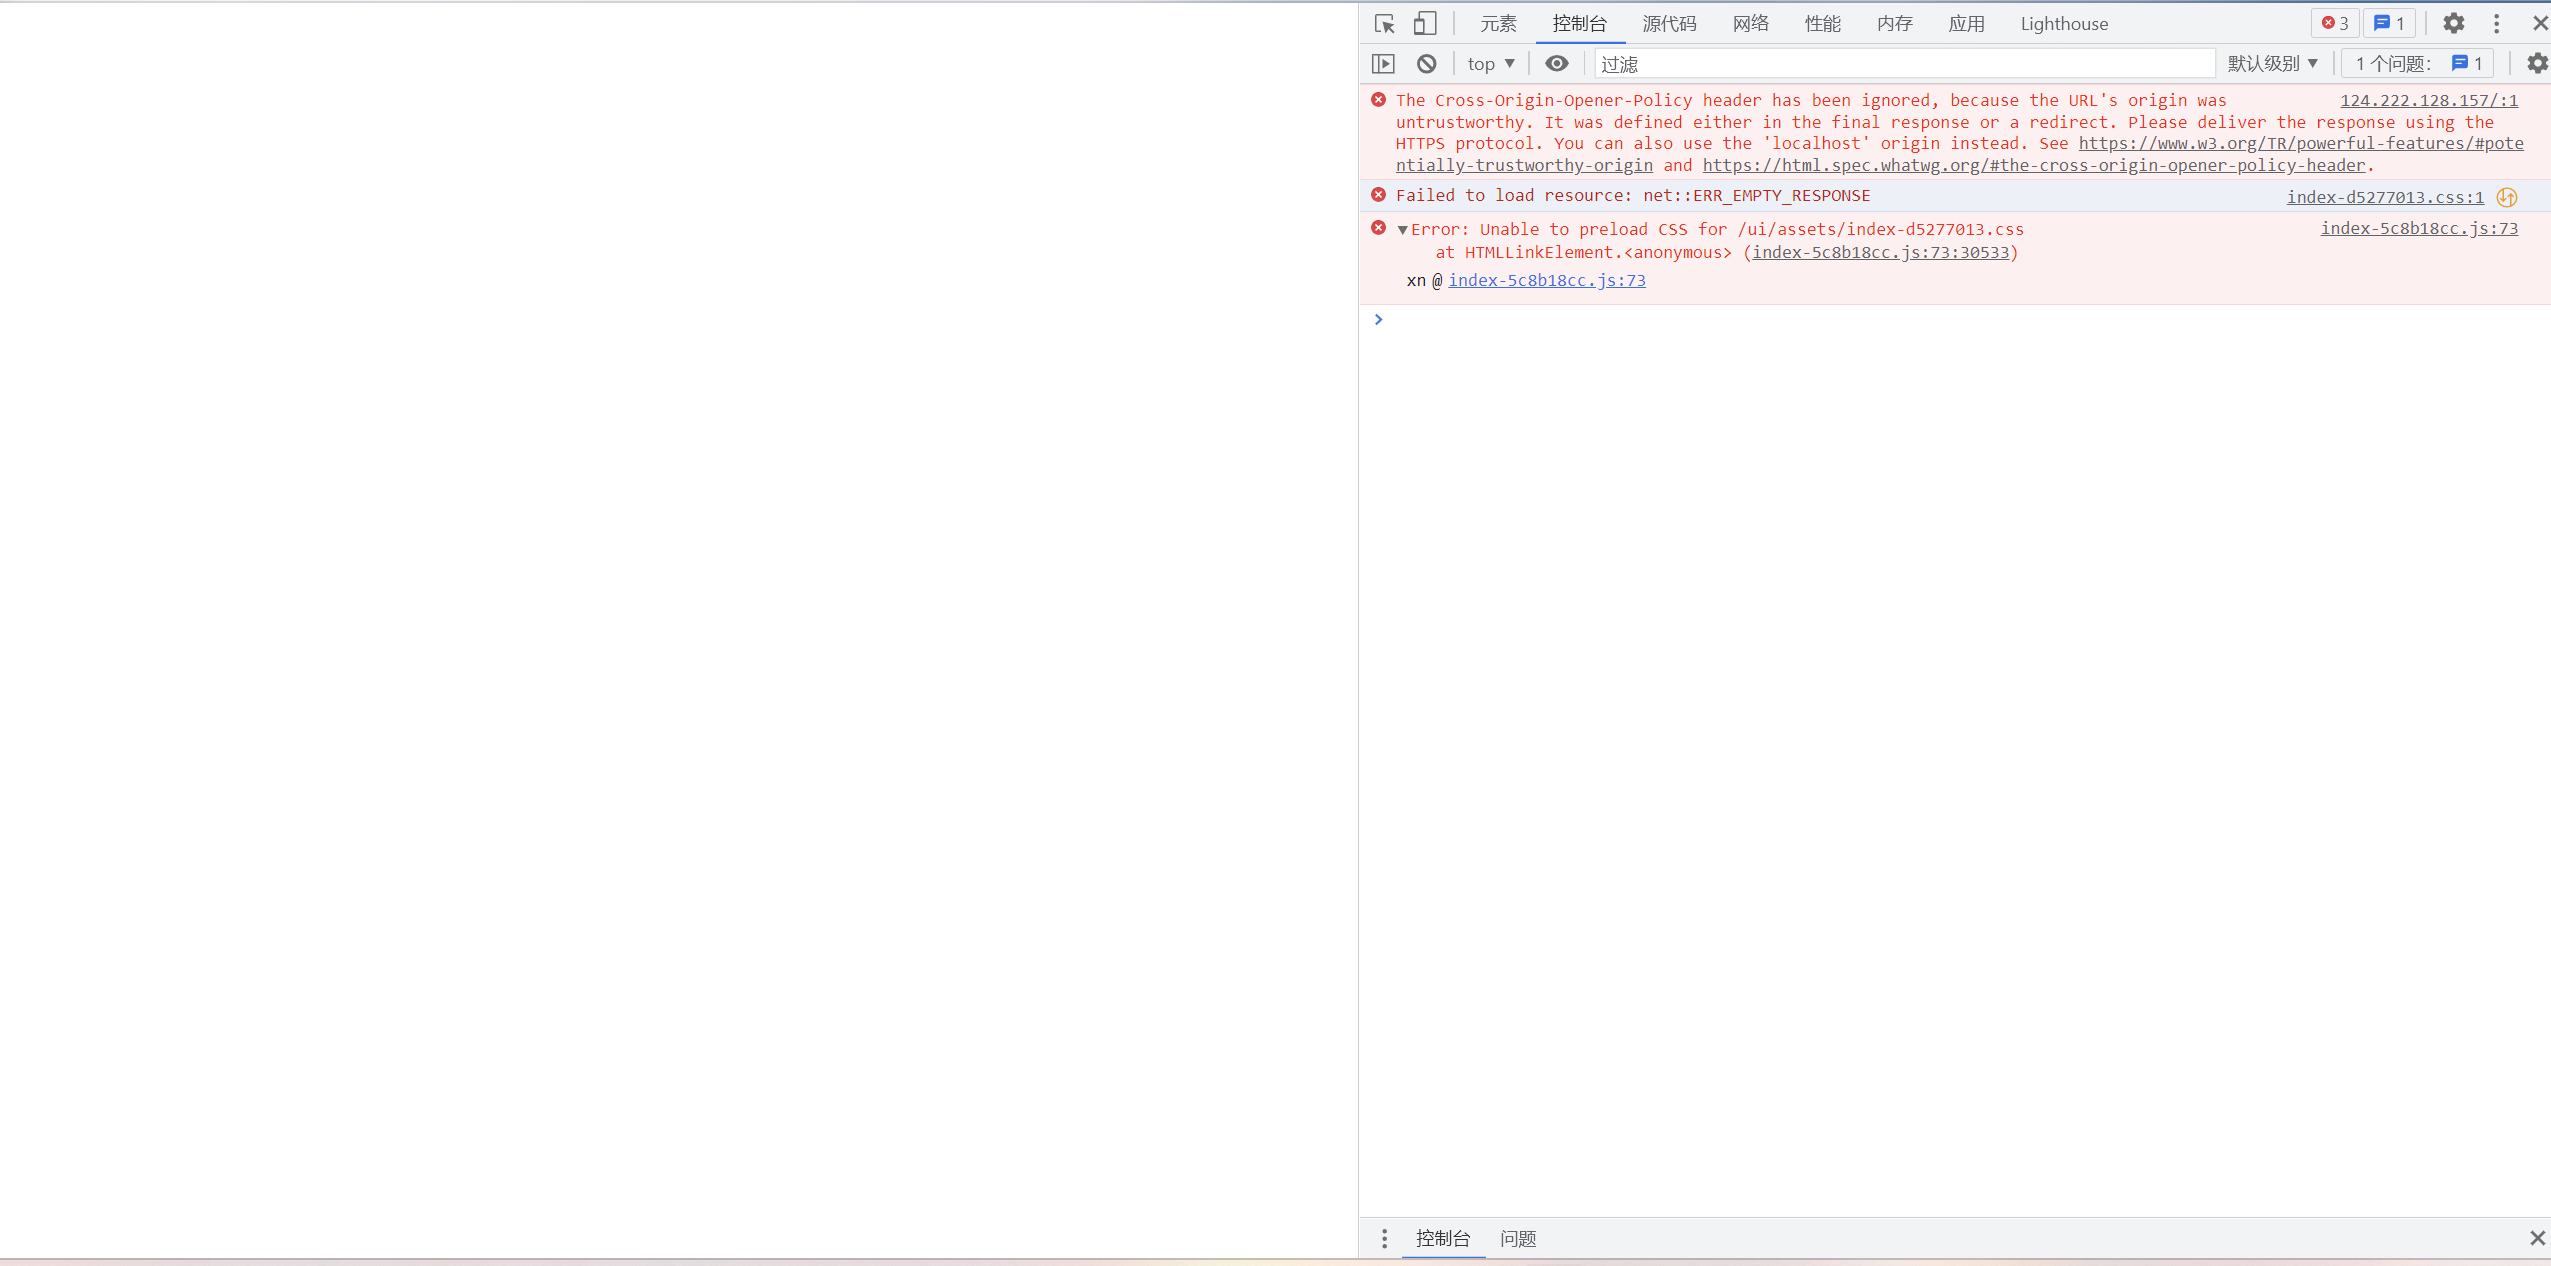Open the 网络 tab

pos(1750,24)
